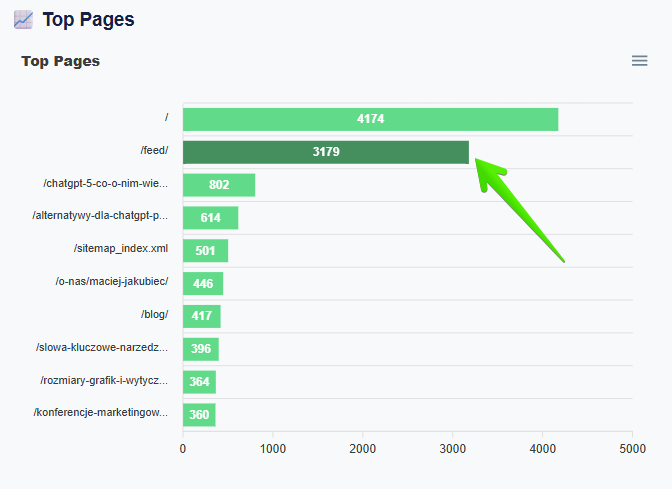Open the chart hamburger menu
This screenshot has height=489, width=672.
coord(639,61)
